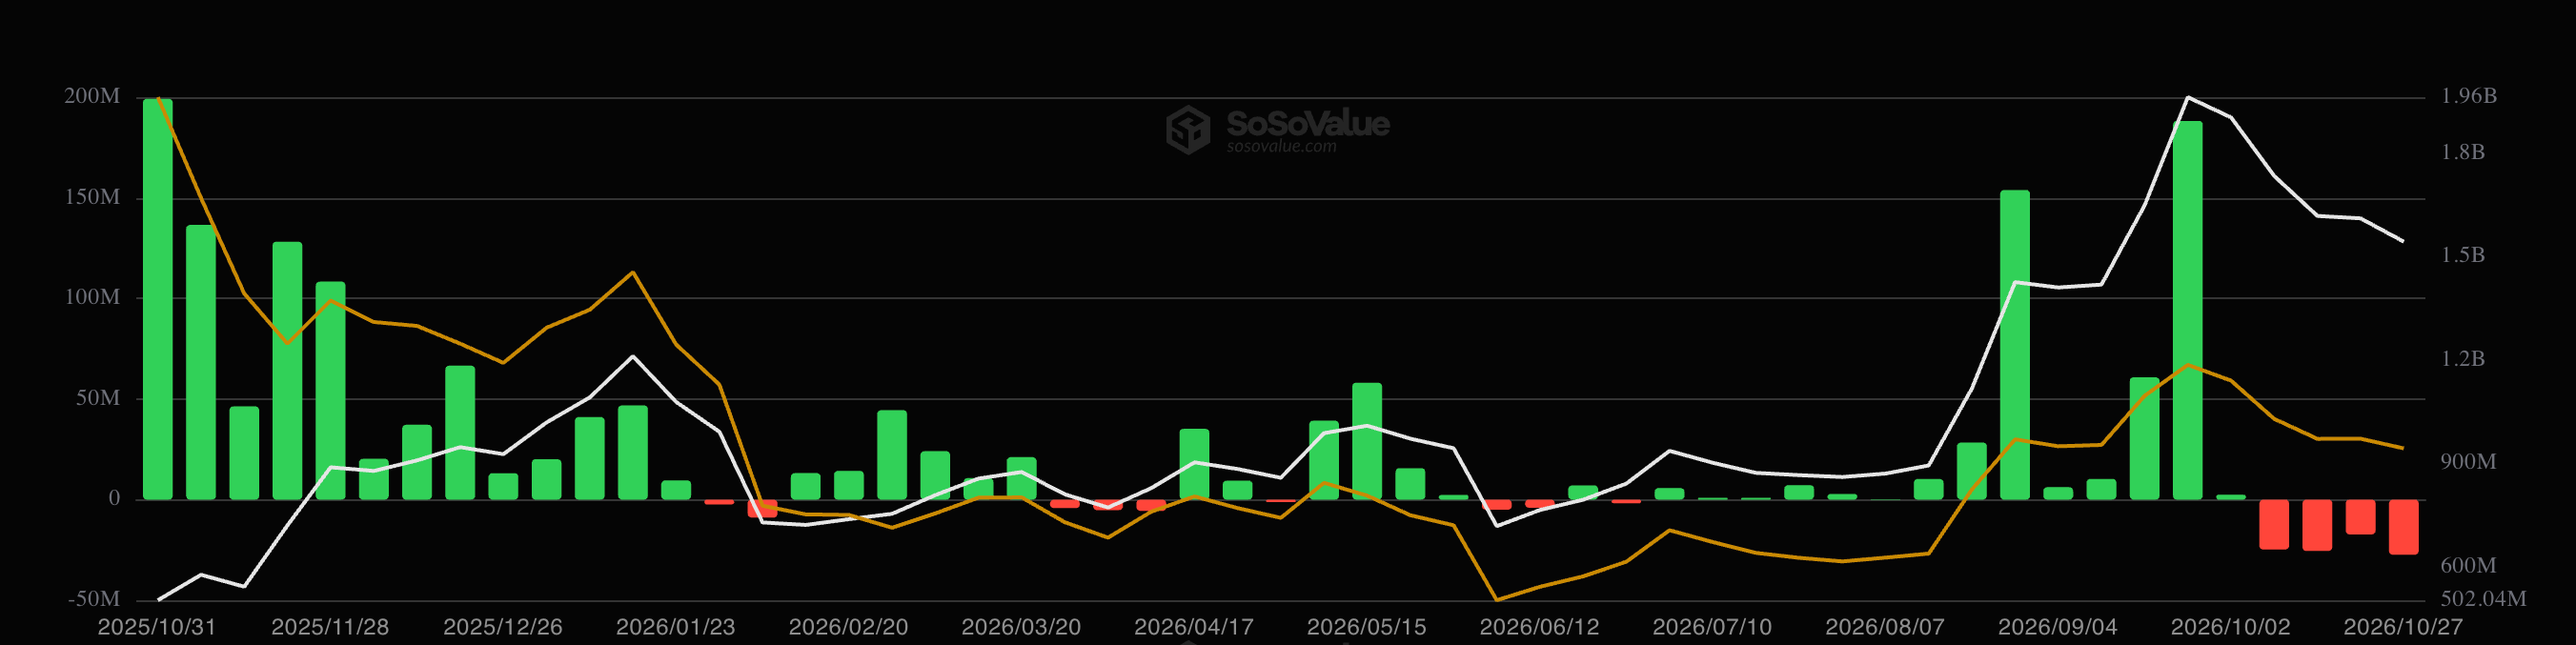The height and width of the screenshot is (645, 2576).
Task: Click the 200M left axis label
Action: pyautogui.click(x=92, y=96)
